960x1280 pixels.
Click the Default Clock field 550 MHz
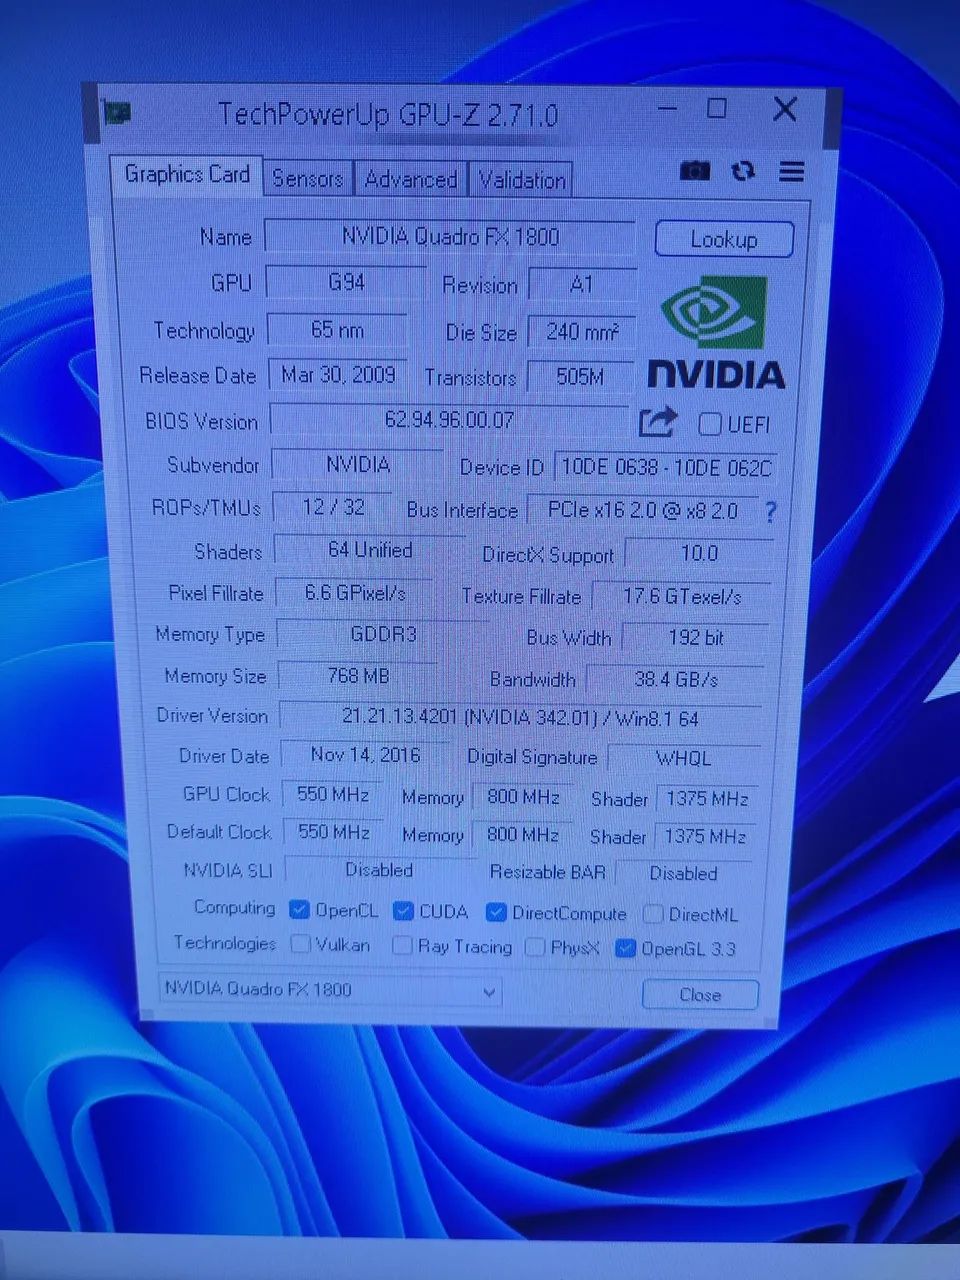coord(334,832)
